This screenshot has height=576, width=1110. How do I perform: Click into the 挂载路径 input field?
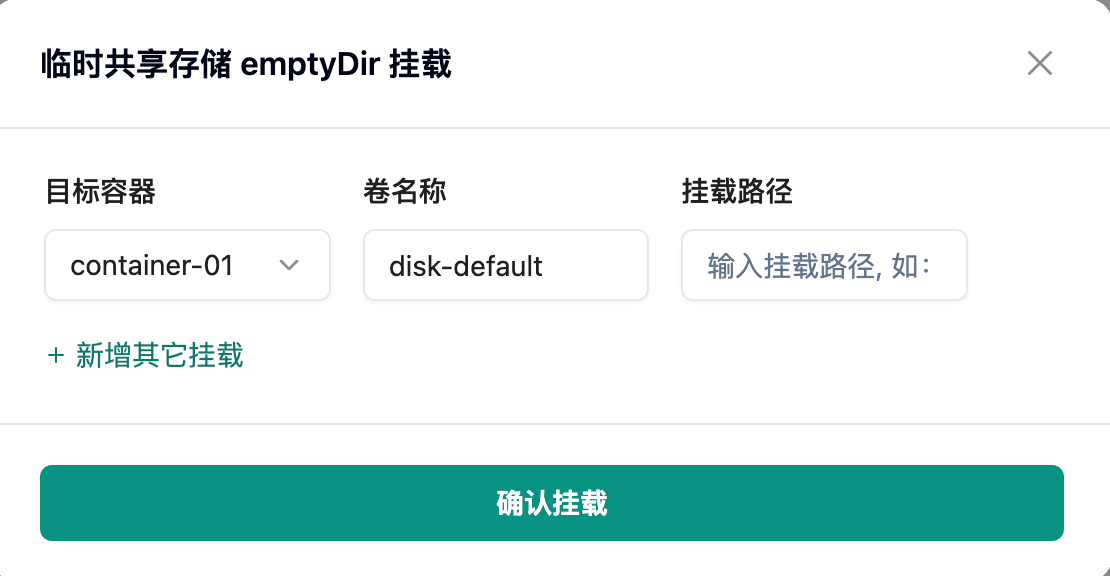tap(823, 265)
